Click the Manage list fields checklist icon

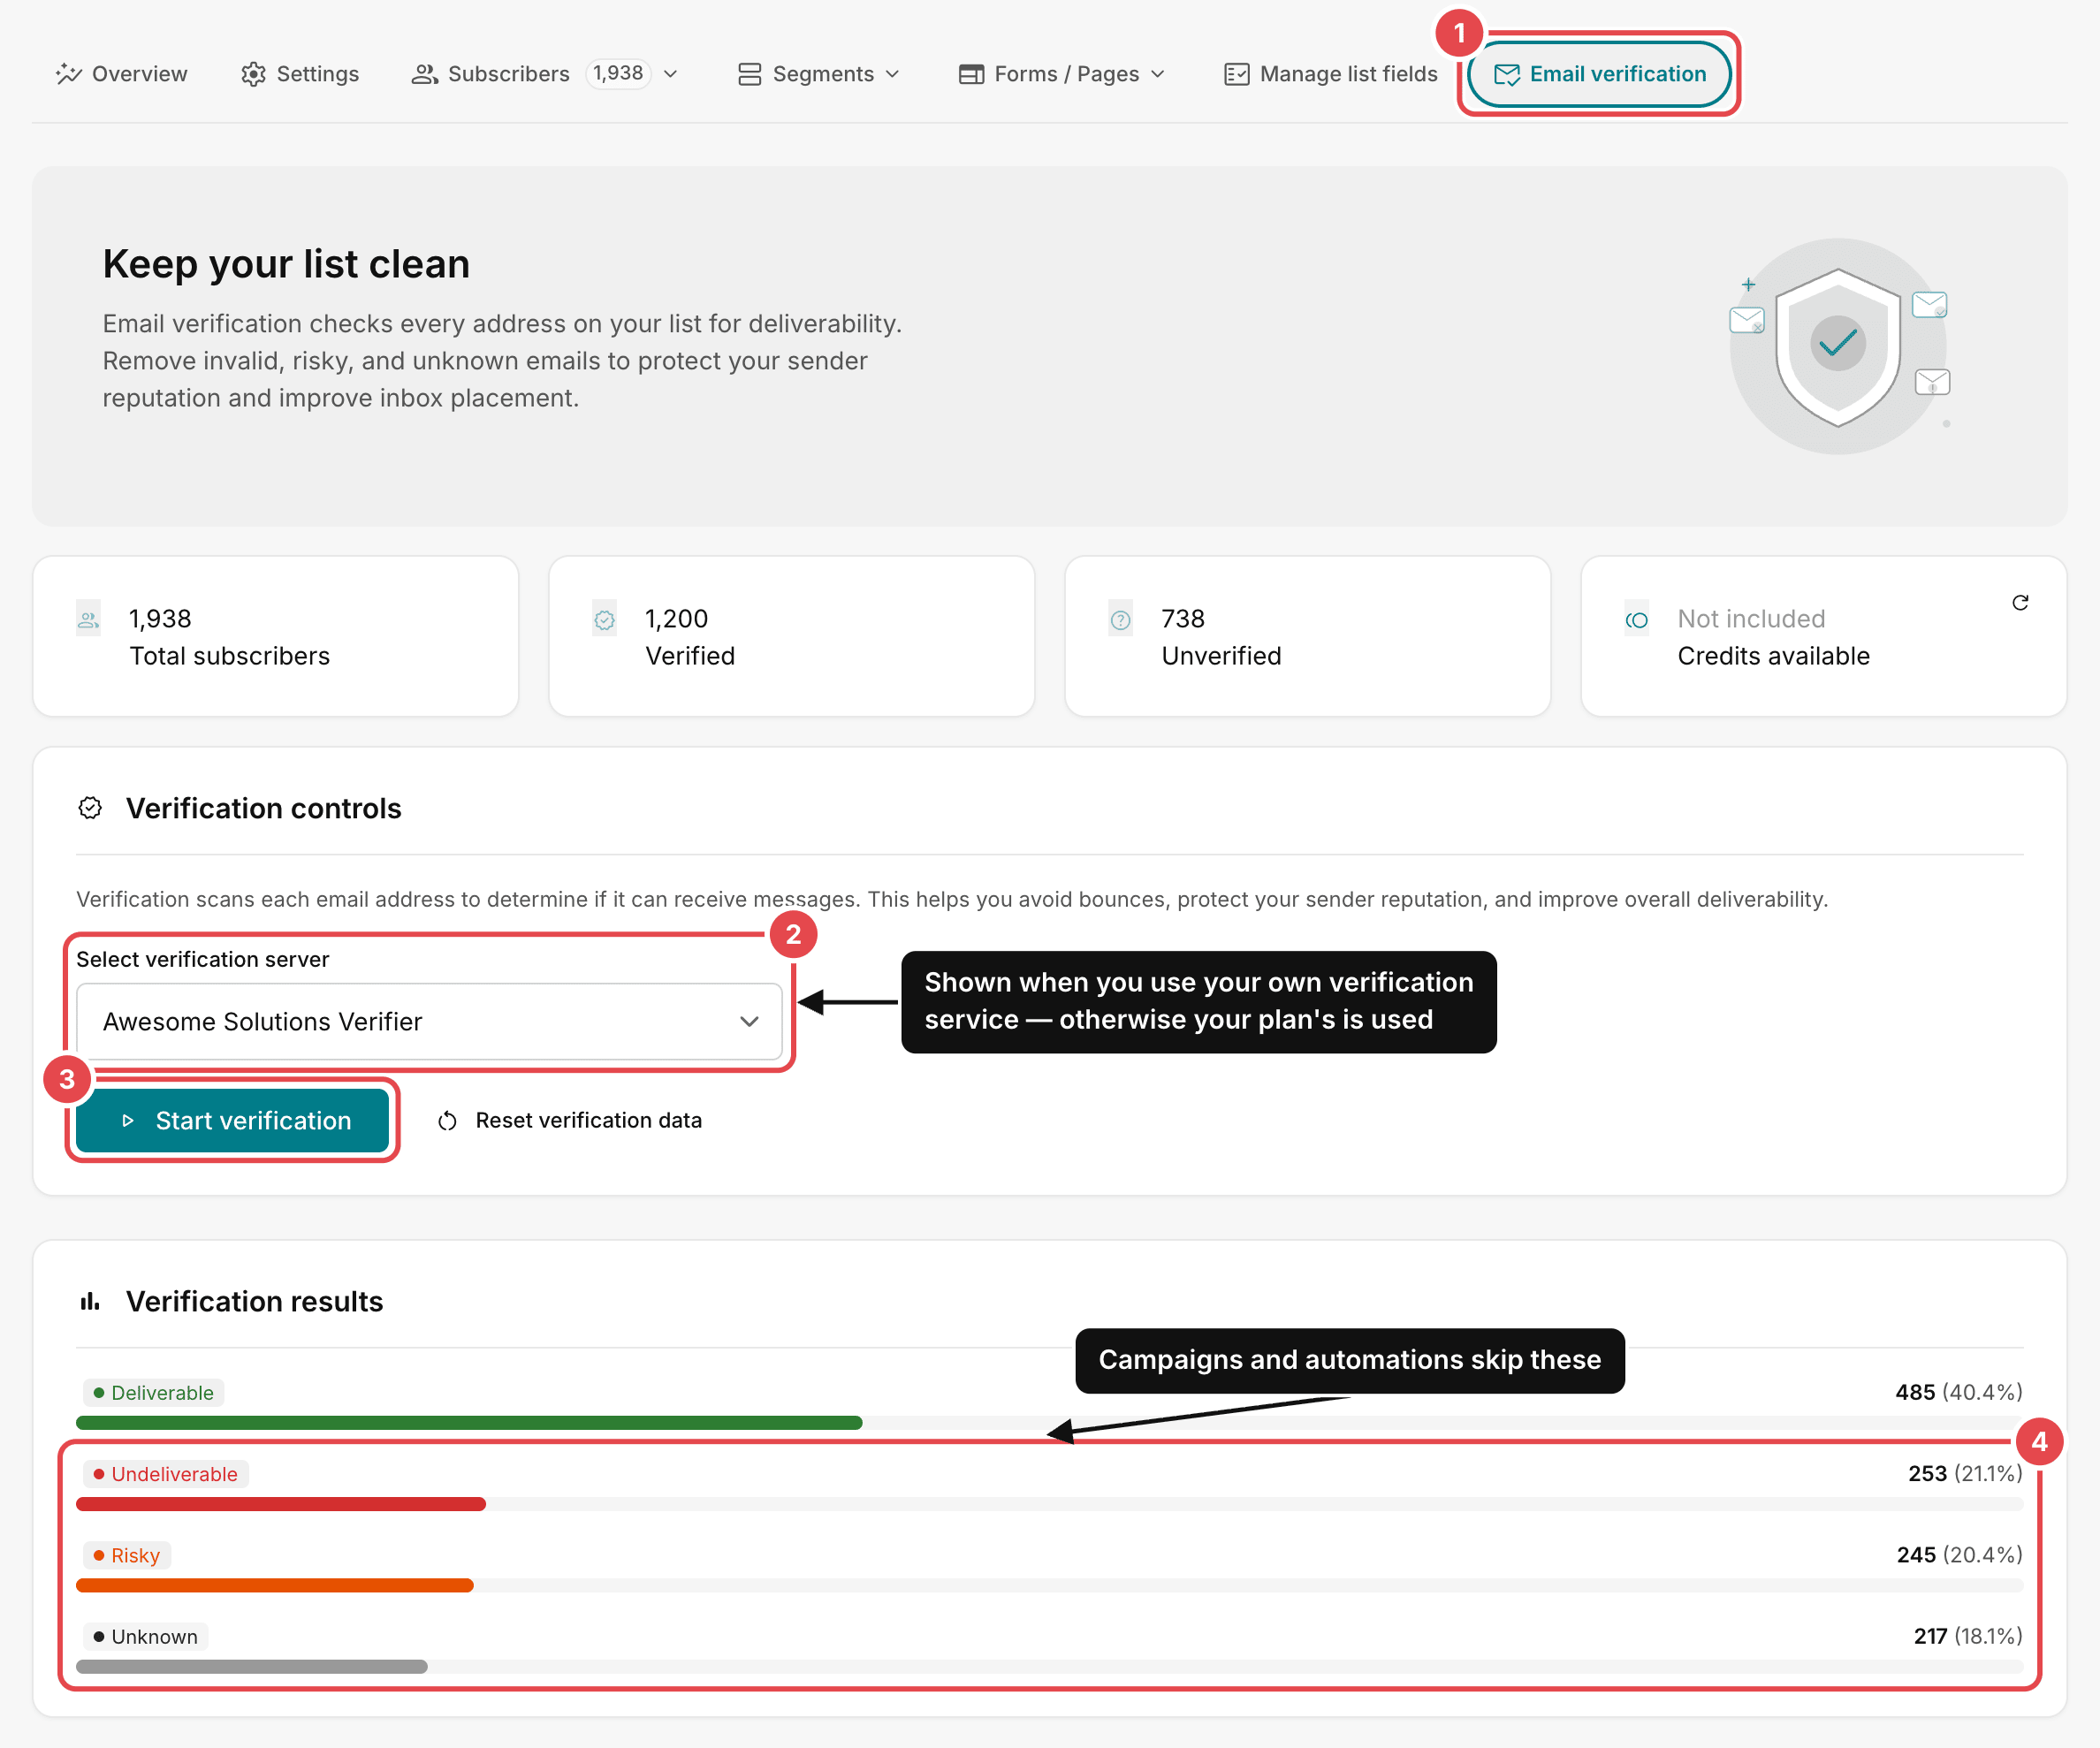[1237, 74]
